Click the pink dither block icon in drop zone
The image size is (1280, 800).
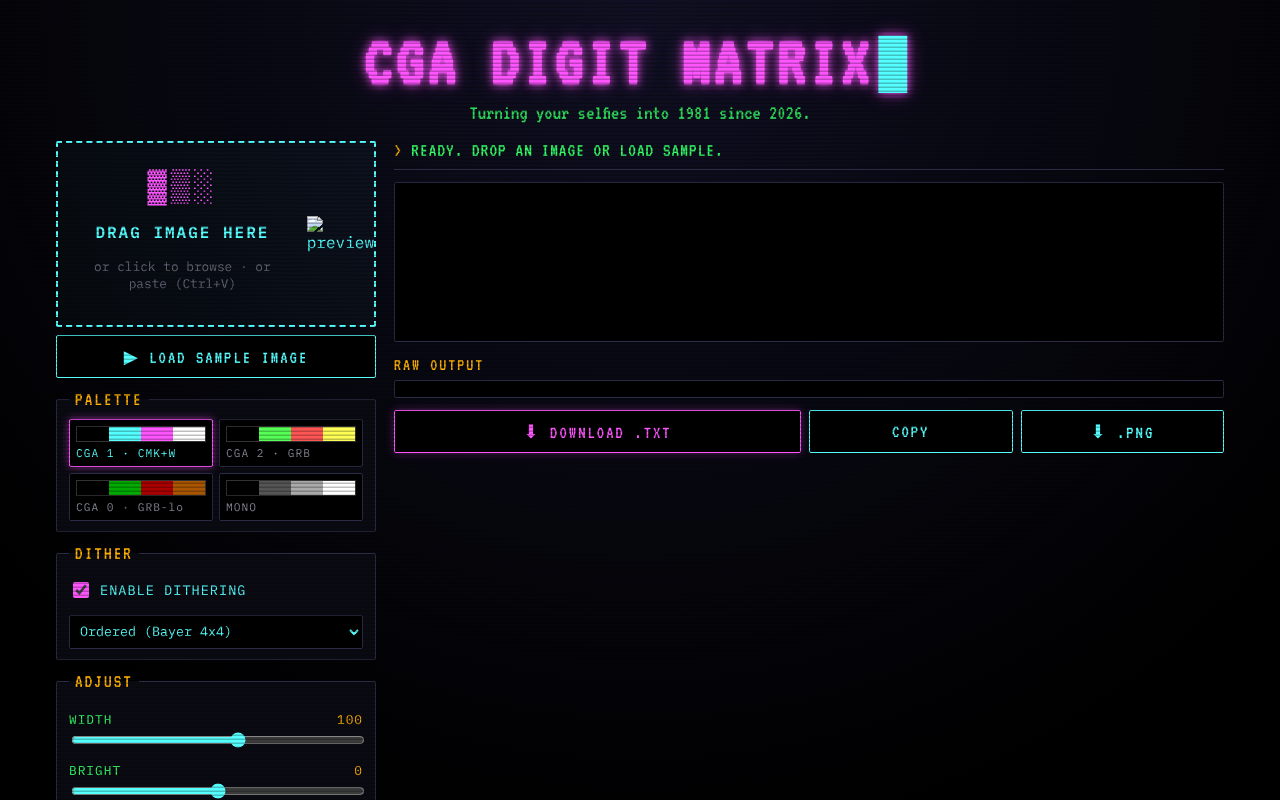tap(180, 187)
